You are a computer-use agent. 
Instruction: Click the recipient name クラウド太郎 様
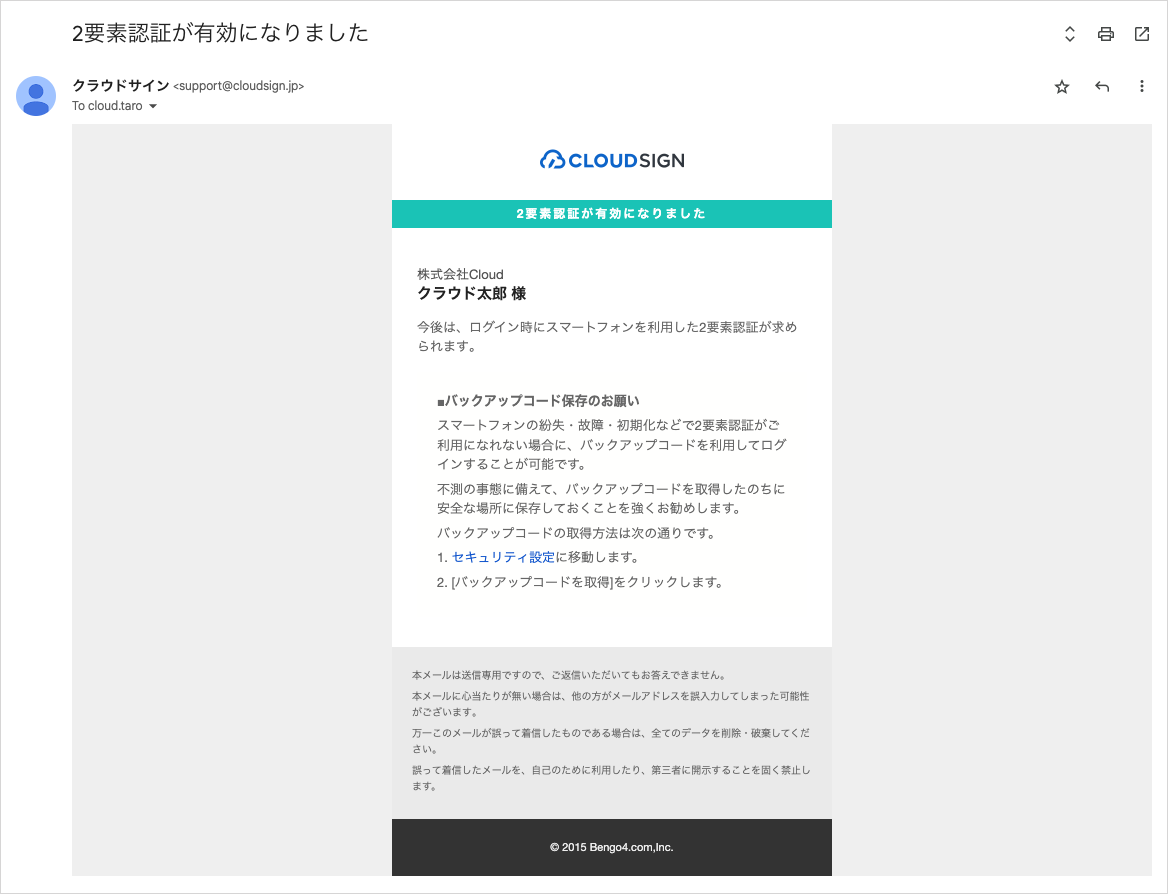pyautogui.click(x=472, y=294)
